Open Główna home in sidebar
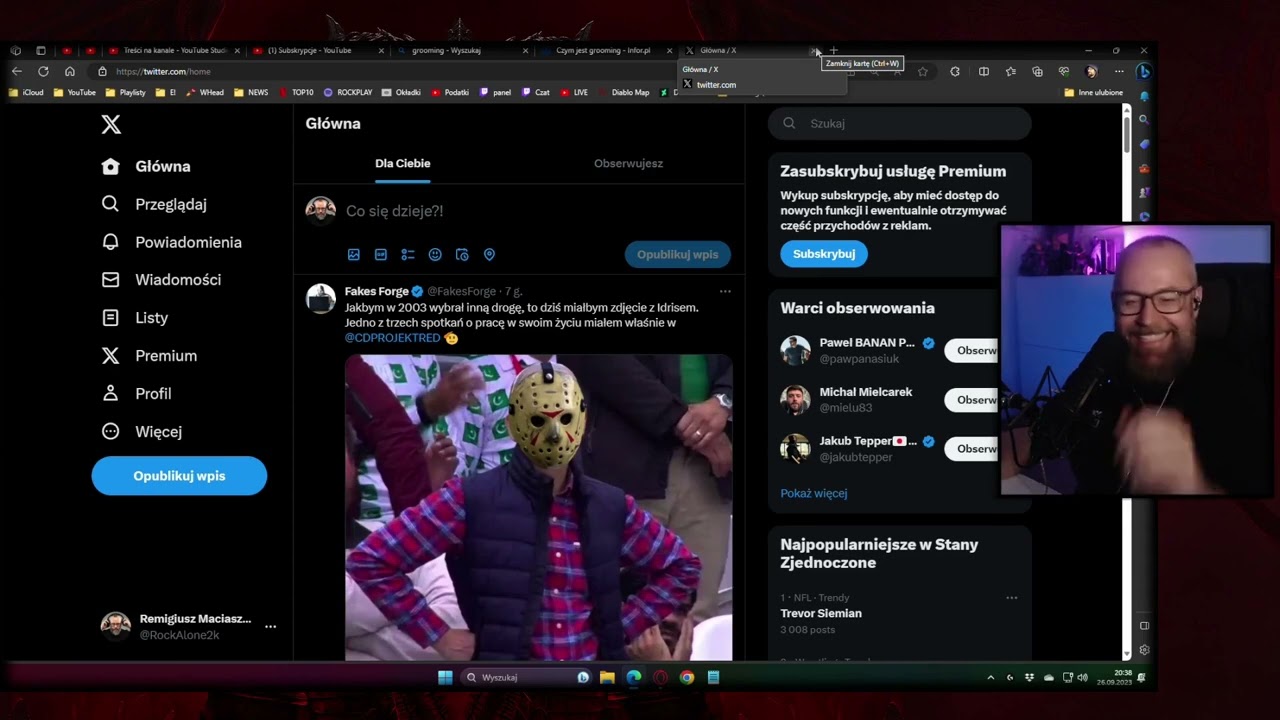1280x720 pixels. tap(146, 166)
